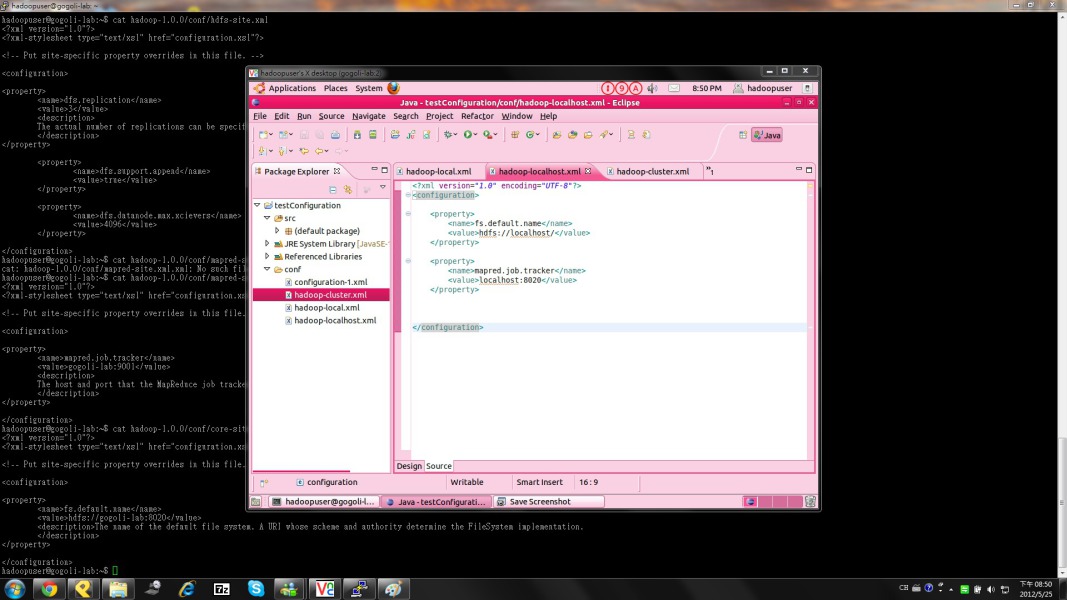Click the VNC viewer icon in Windows taskbar
Viewport: 1067px width, 600px height.
325,588
